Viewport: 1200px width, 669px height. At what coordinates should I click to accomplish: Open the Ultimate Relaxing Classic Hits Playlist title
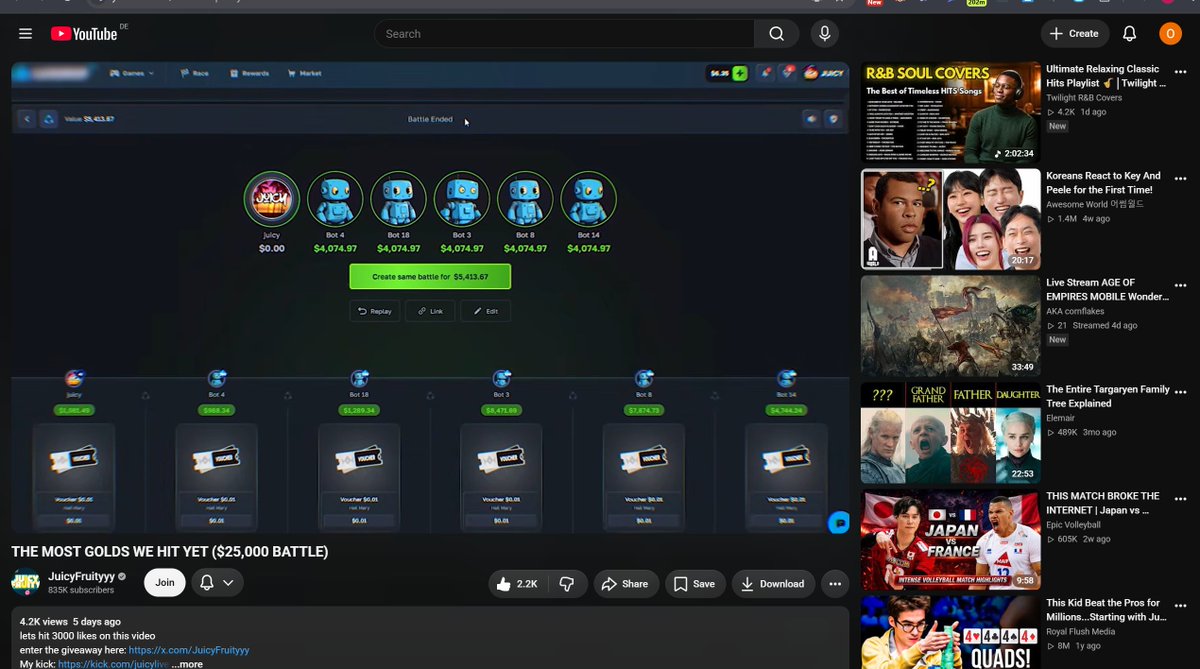[1106, 76]
